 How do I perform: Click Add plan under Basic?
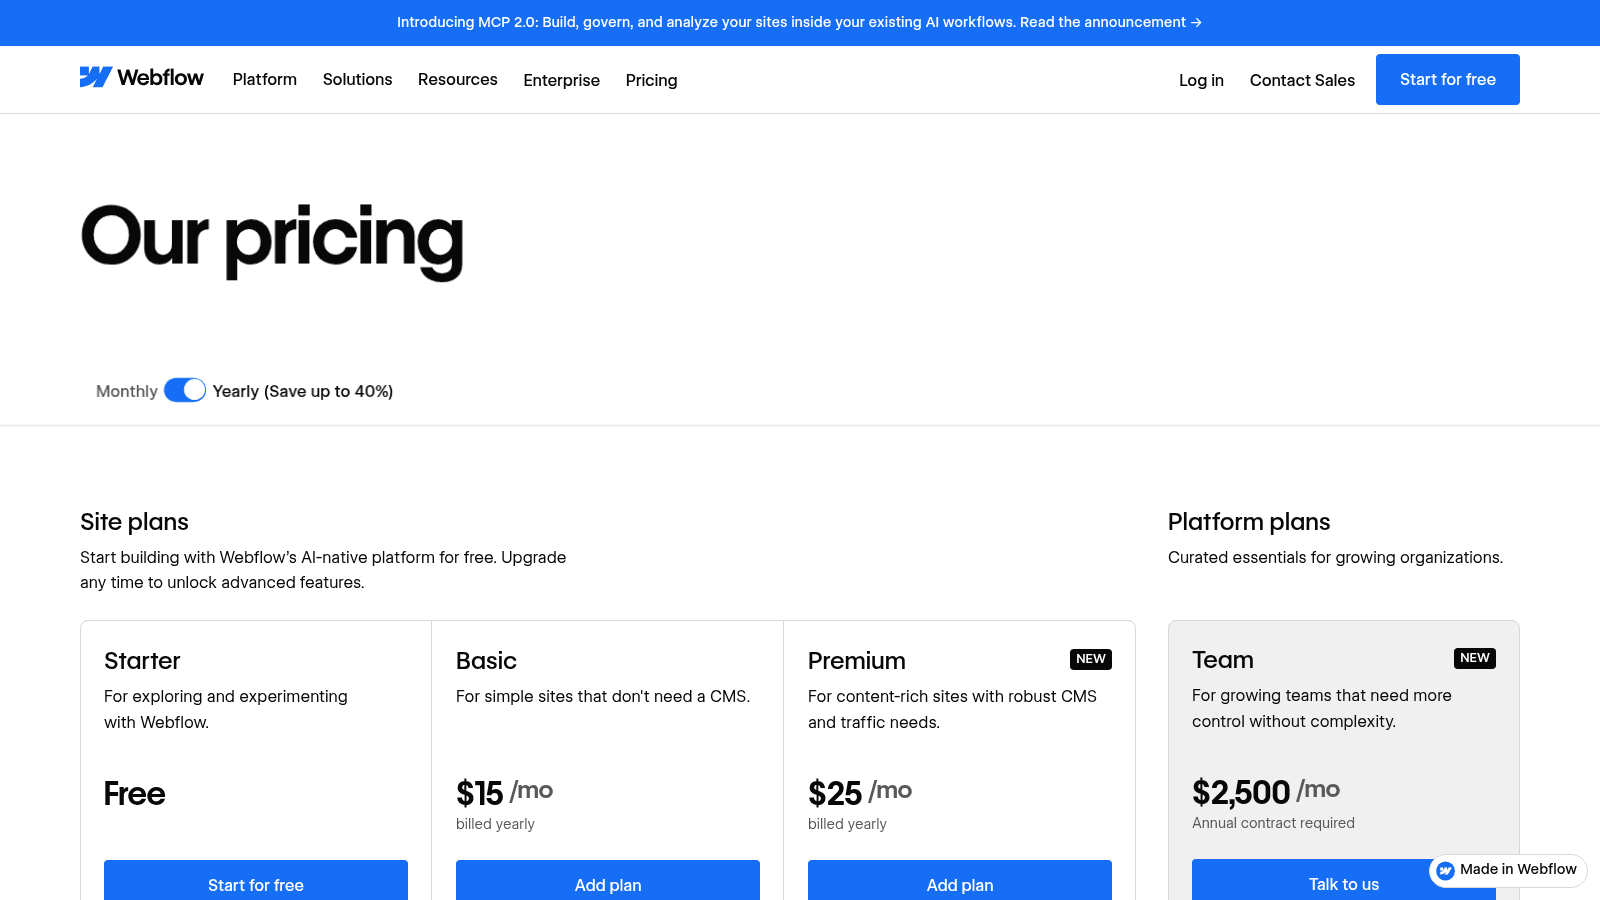coord(608,881)
